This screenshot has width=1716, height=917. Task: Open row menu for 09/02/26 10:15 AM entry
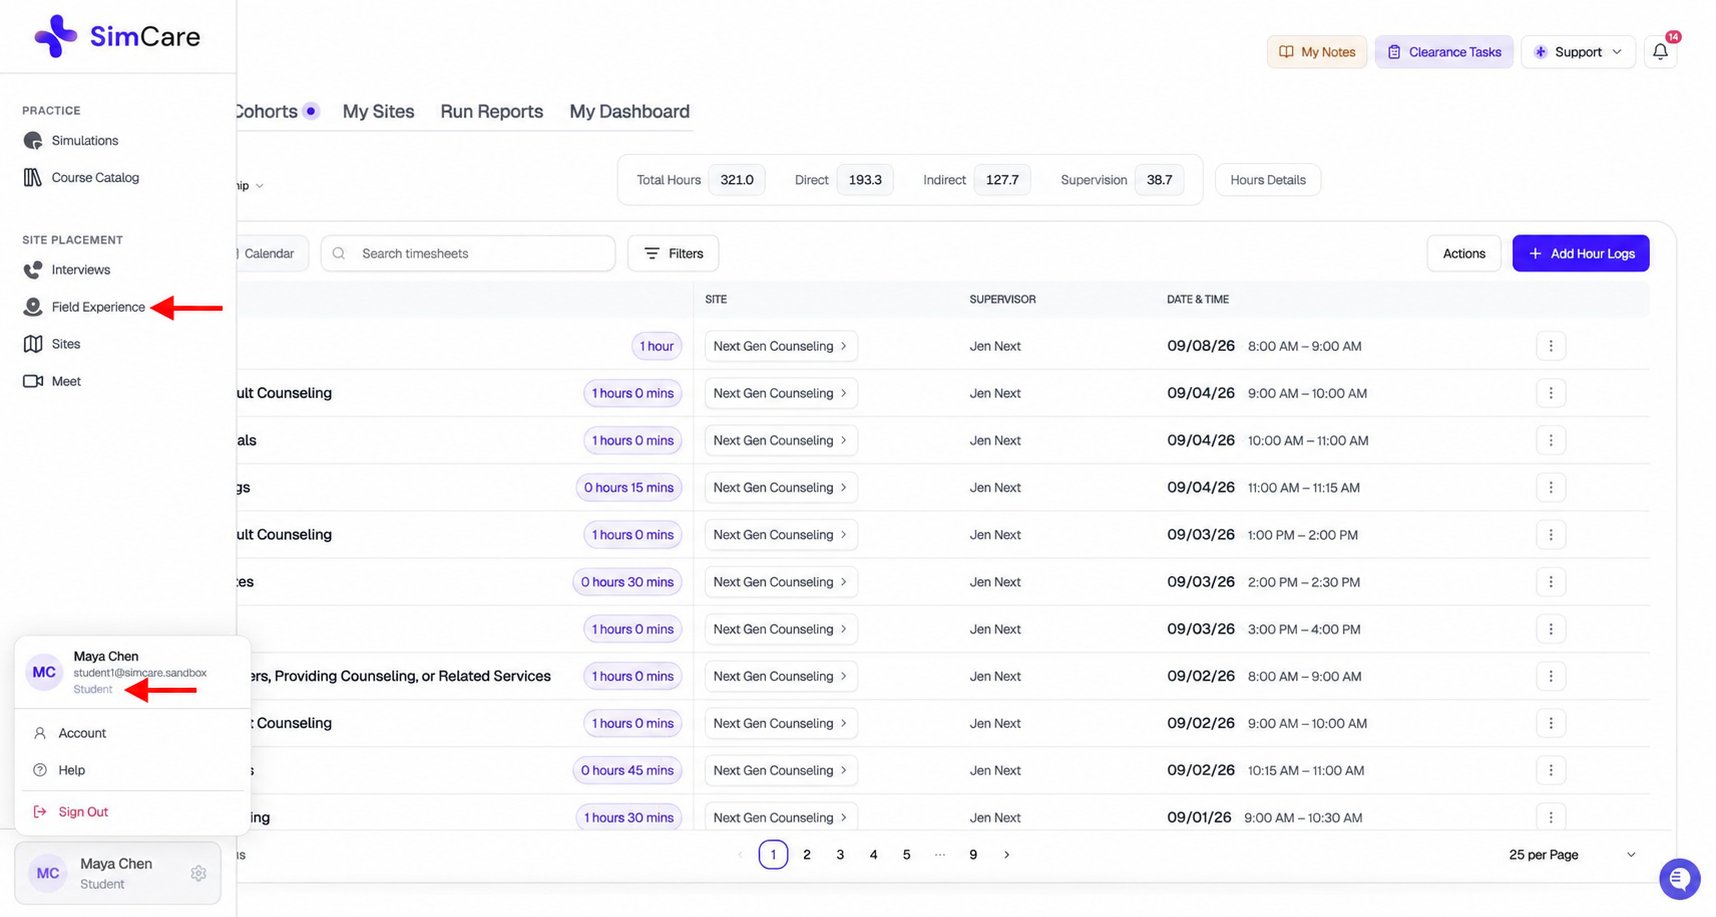pyautogui.click(x=1551, y=770)
